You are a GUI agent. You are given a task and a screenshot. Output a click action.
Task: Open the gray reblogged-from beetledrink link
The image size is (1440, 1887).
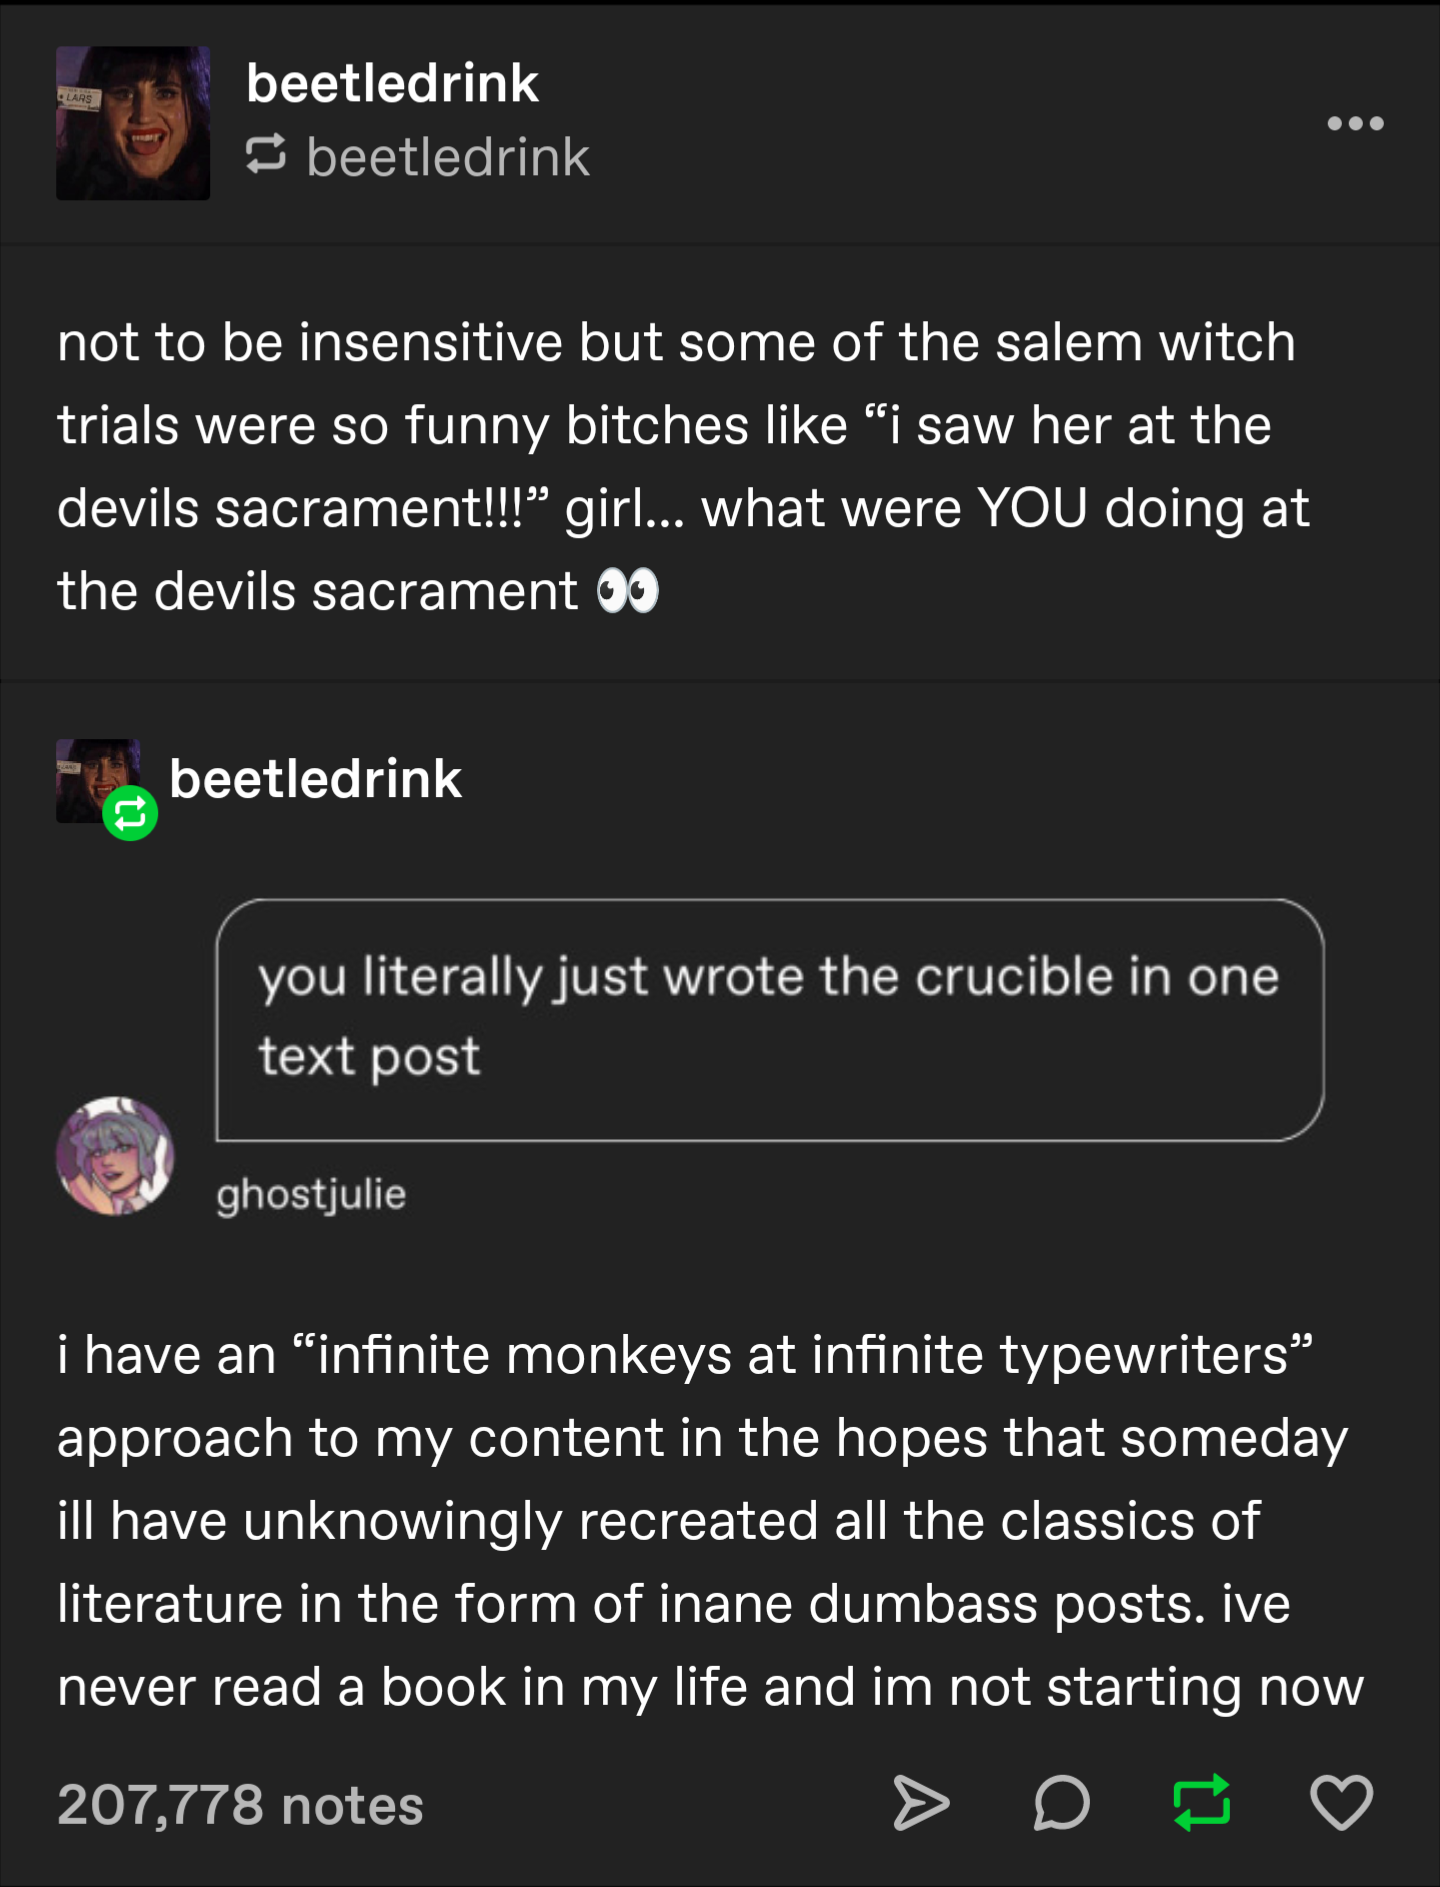coord(447,157)
